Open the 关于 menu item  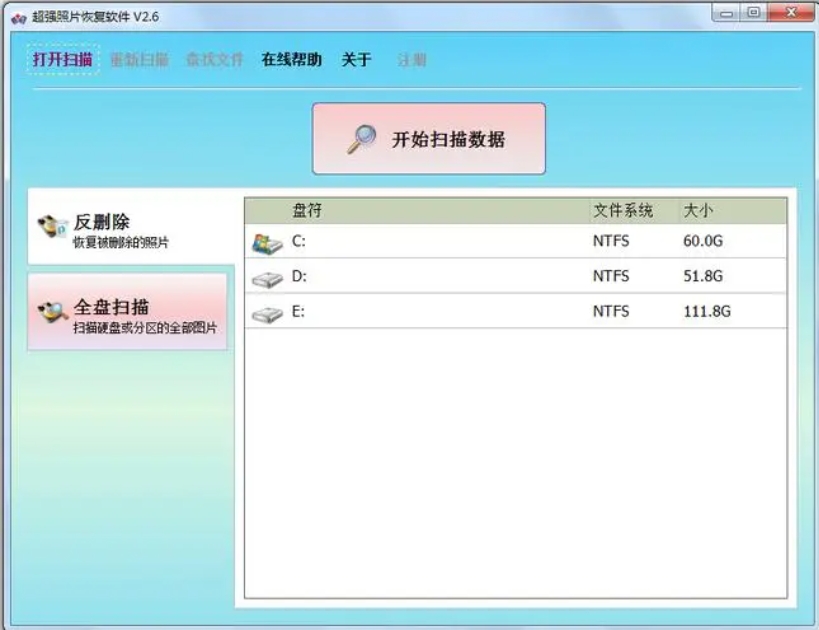tap(356, 60)
